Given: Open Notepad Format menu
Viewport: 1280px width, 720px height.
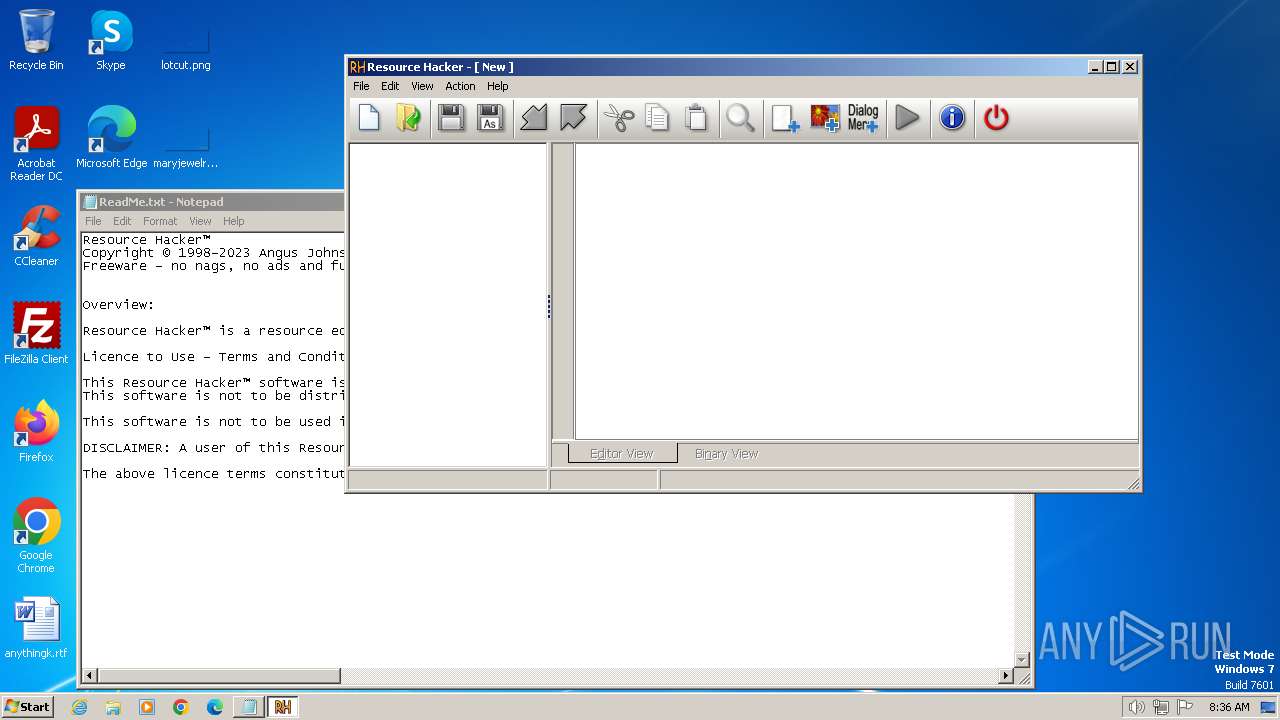Looking at the screenshot, I should [x=160, y=221].
